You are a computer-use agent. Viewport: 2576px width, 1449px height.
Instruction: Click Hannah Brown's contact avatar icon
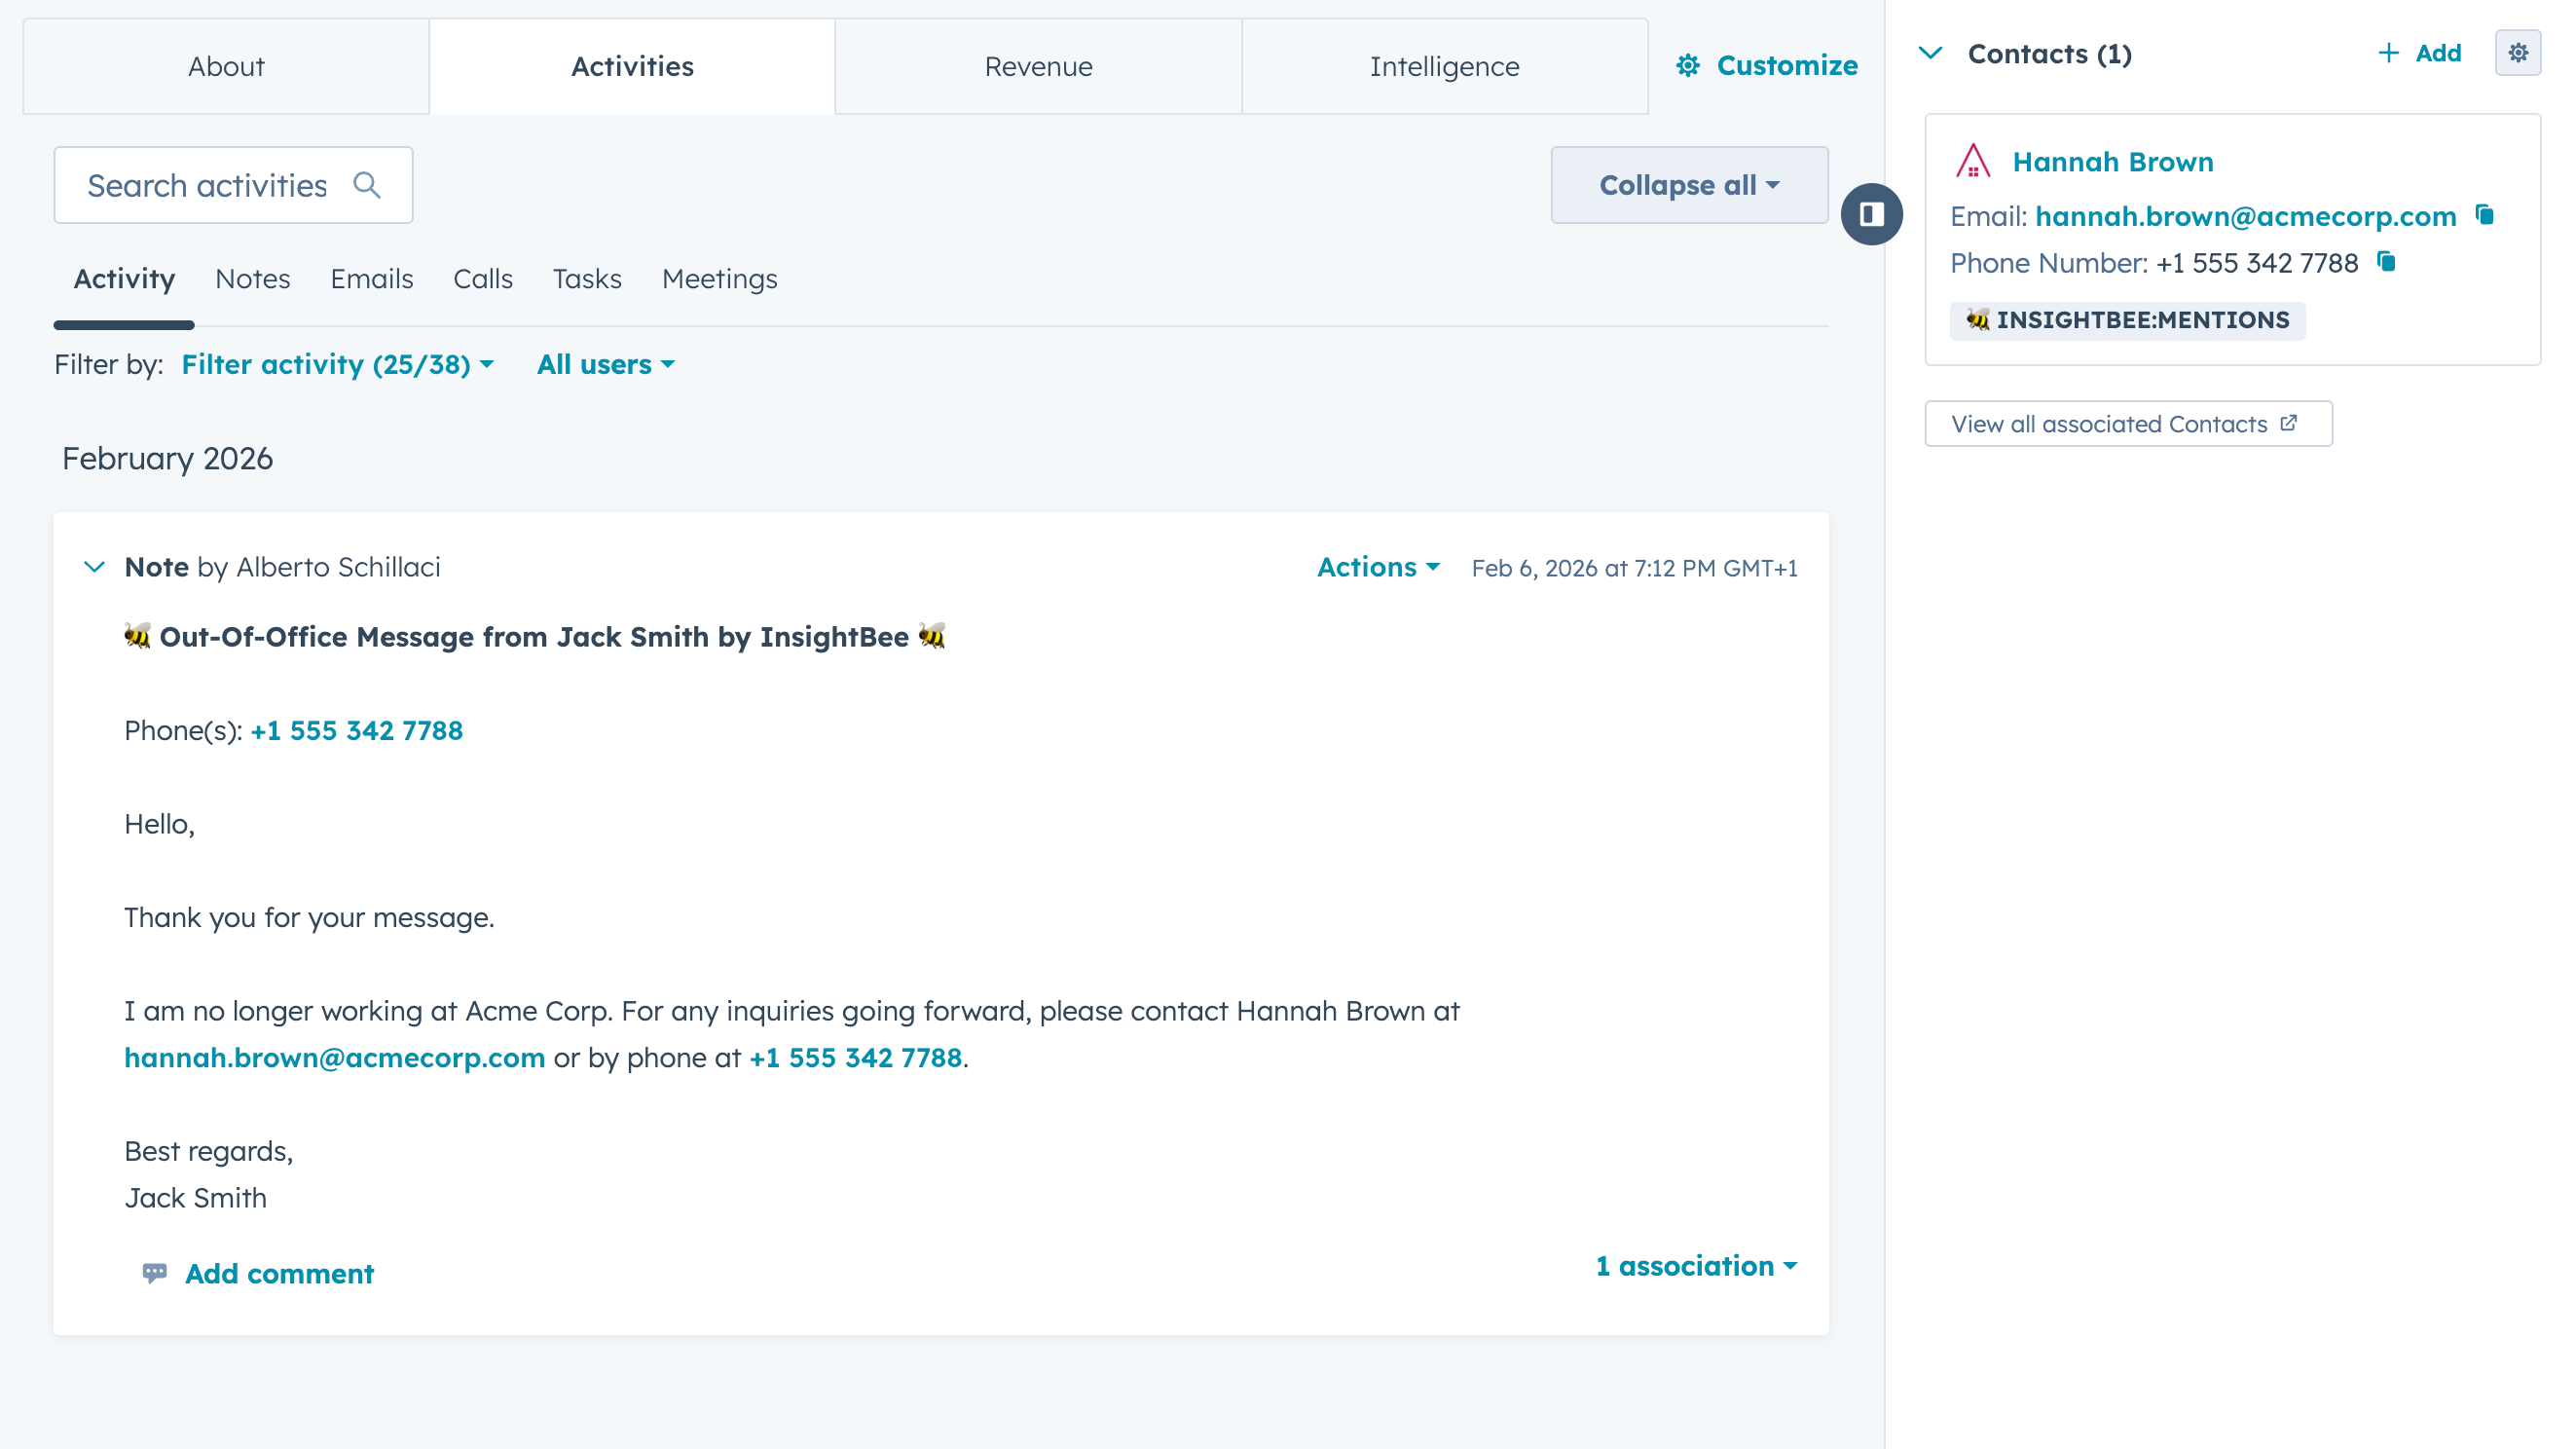tap(1973, 162)
